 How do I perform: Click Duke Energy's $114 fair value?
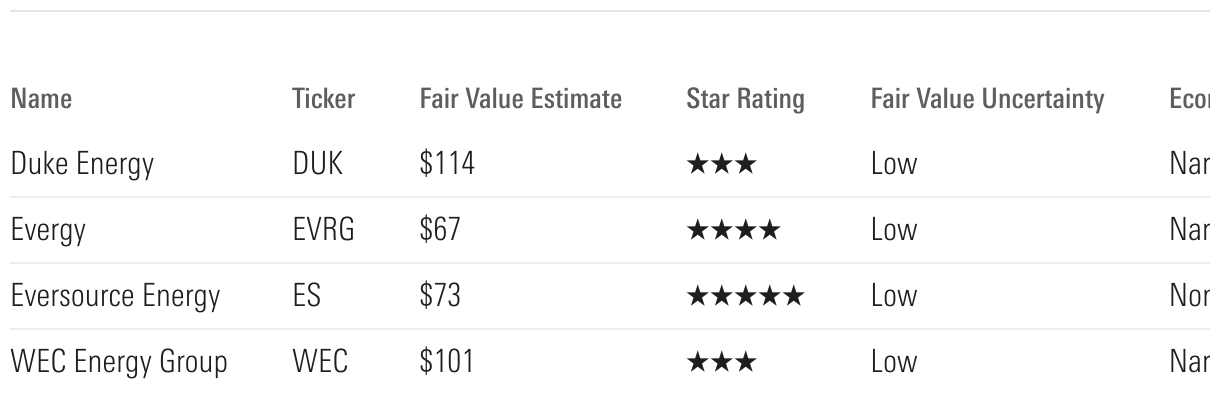tap(447, 164)
